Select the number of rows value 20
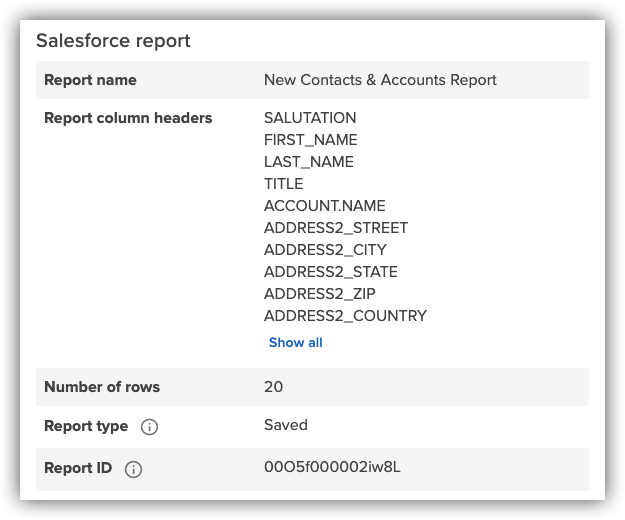Screen dimensions: 625x520 (273, 387)
